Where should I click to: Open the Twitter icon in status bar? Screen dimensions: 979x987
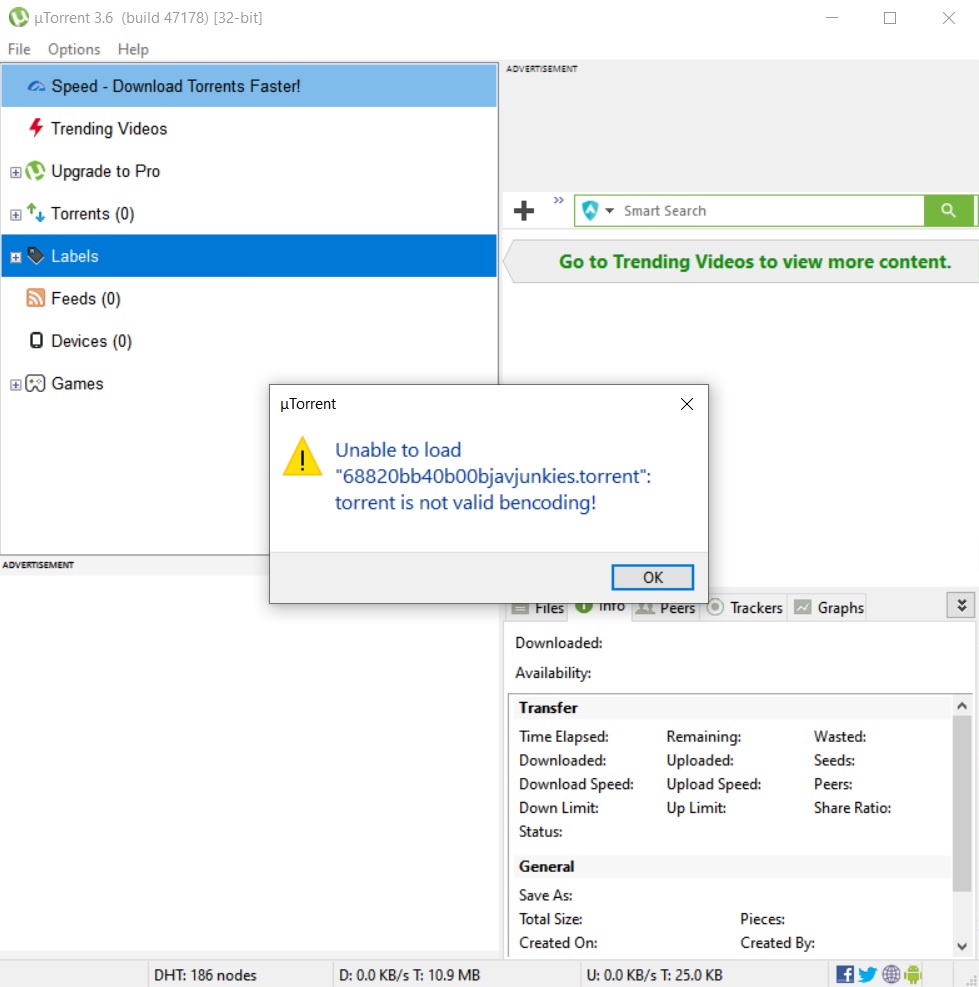pyautogui.click(x=868, y=974)
